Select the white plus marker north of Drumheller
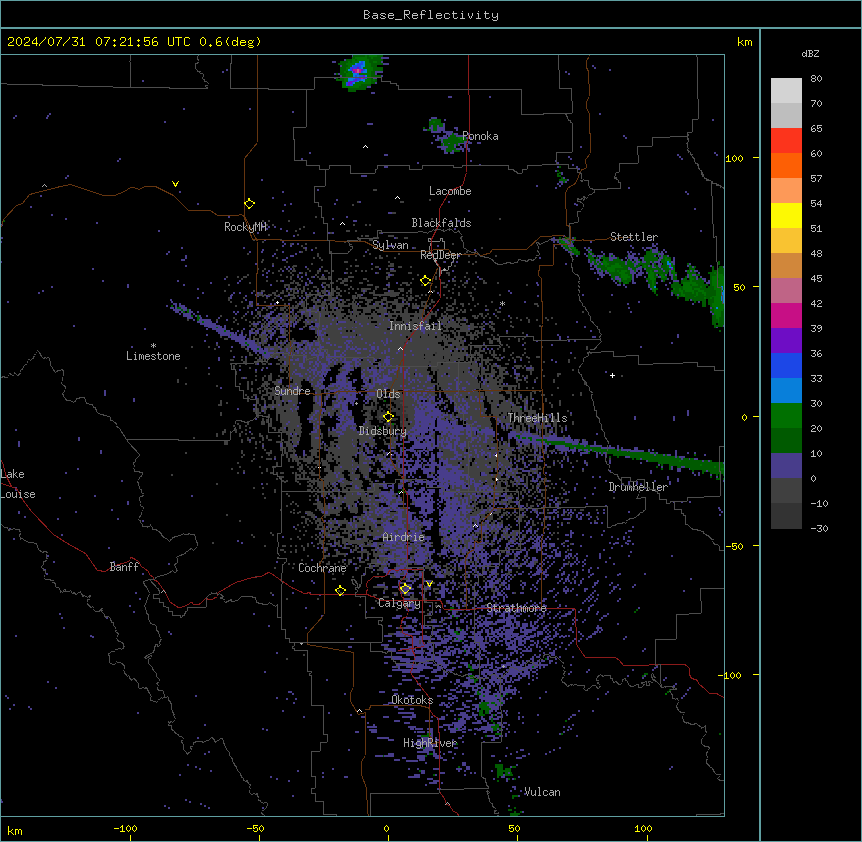Screen dimensions: 862x842 click(x=612, y=375)
